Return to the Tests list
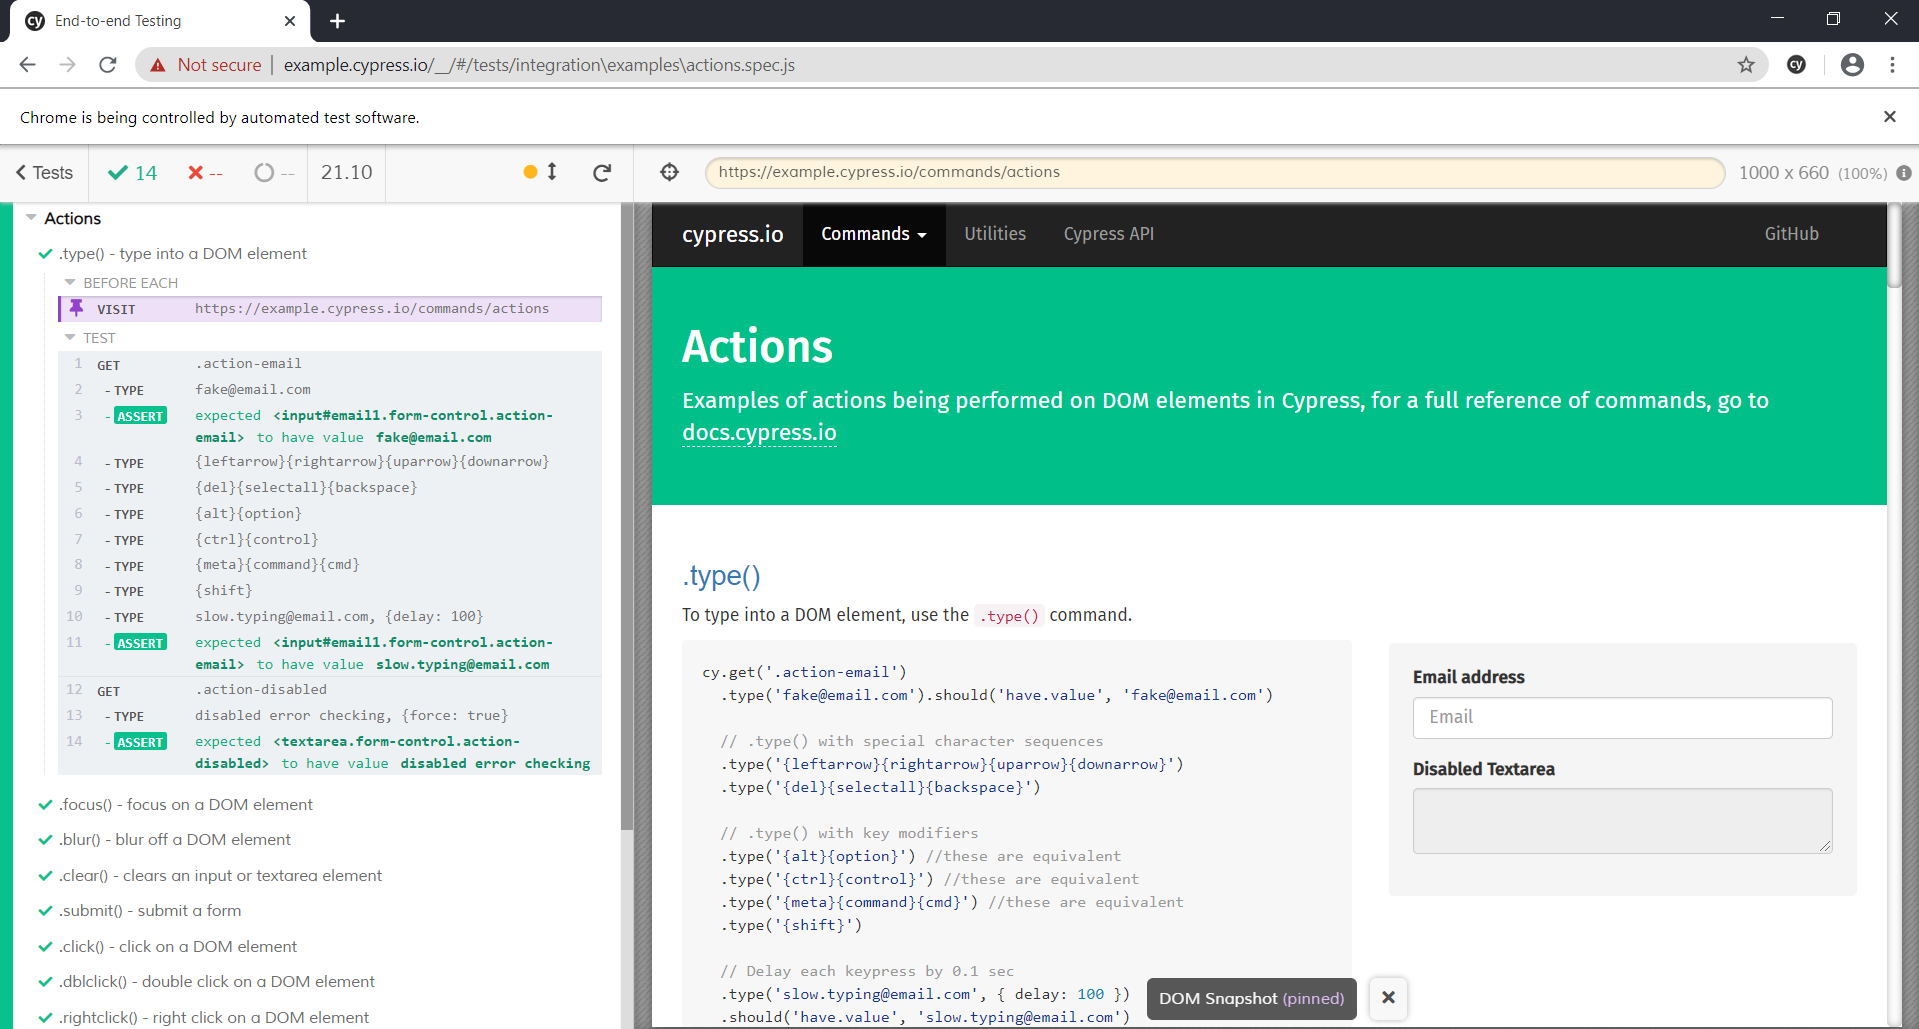This screenshot has width=1919, height=1029. click(45, 173)
